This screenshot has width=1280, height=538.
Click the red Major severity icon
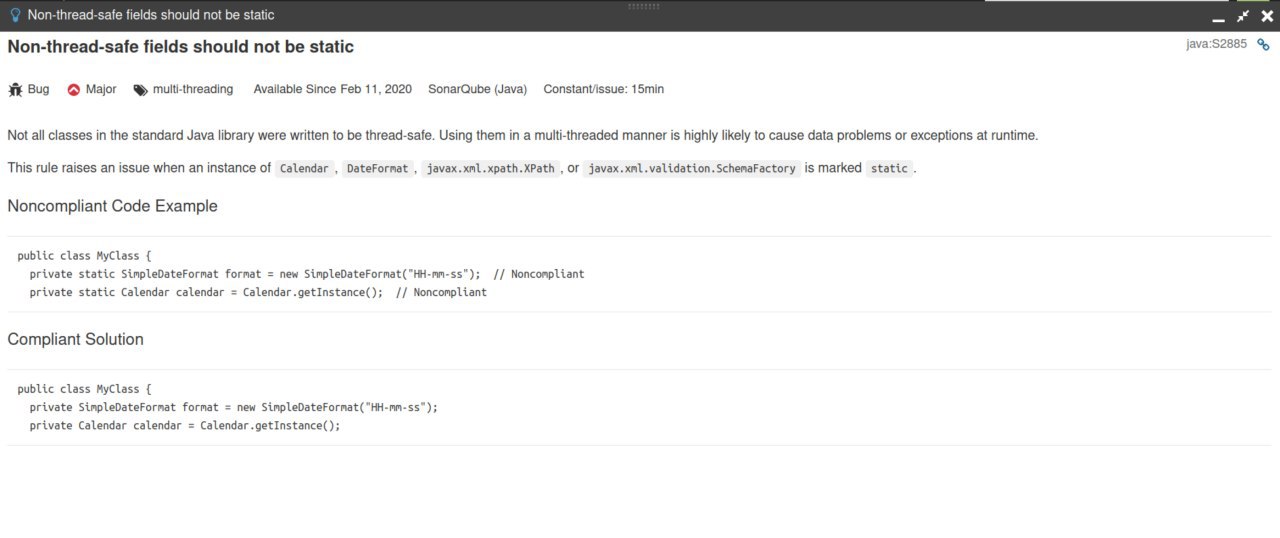pos(73,89)
